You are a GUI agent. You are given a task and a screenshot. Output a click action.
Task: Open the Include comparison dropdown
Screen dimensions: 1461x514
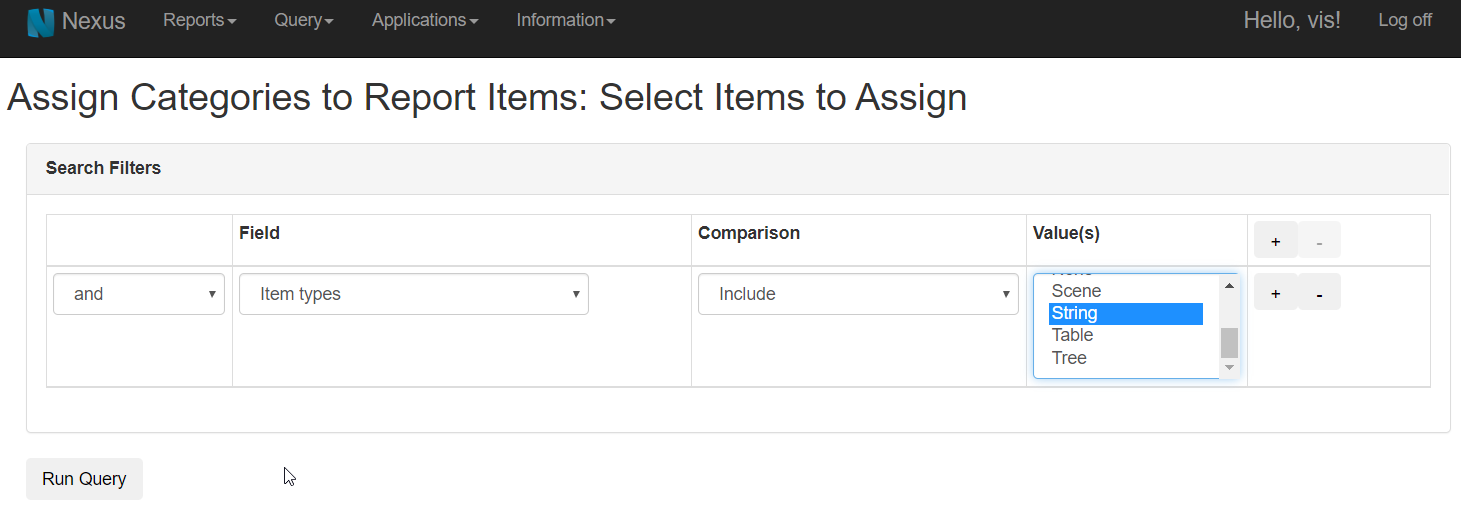tap(857, 294)
